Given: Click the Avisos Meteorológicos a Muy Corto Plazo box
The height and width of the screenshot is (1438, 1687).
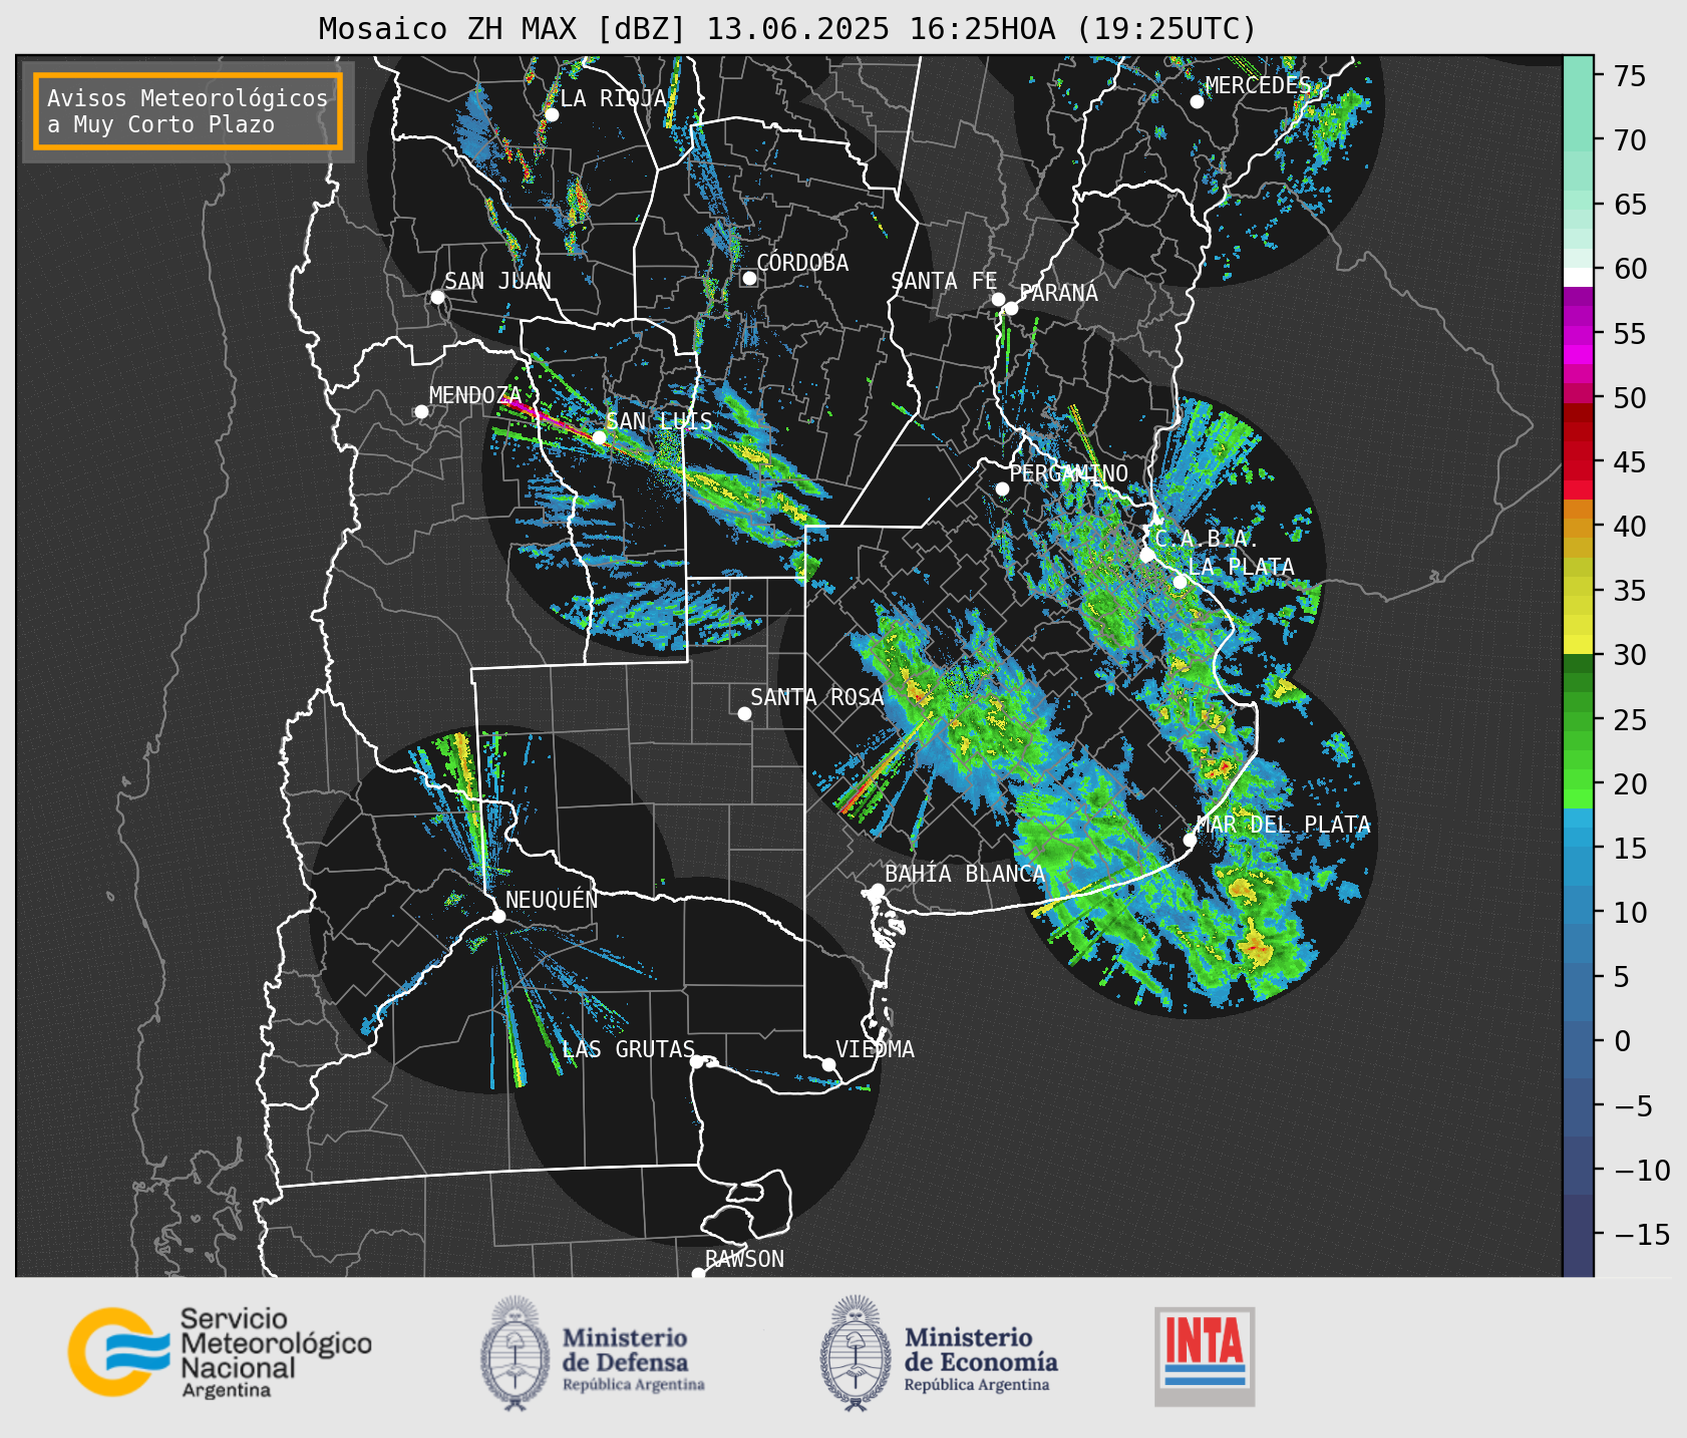Looking at the screenshot, I should 188,111.
